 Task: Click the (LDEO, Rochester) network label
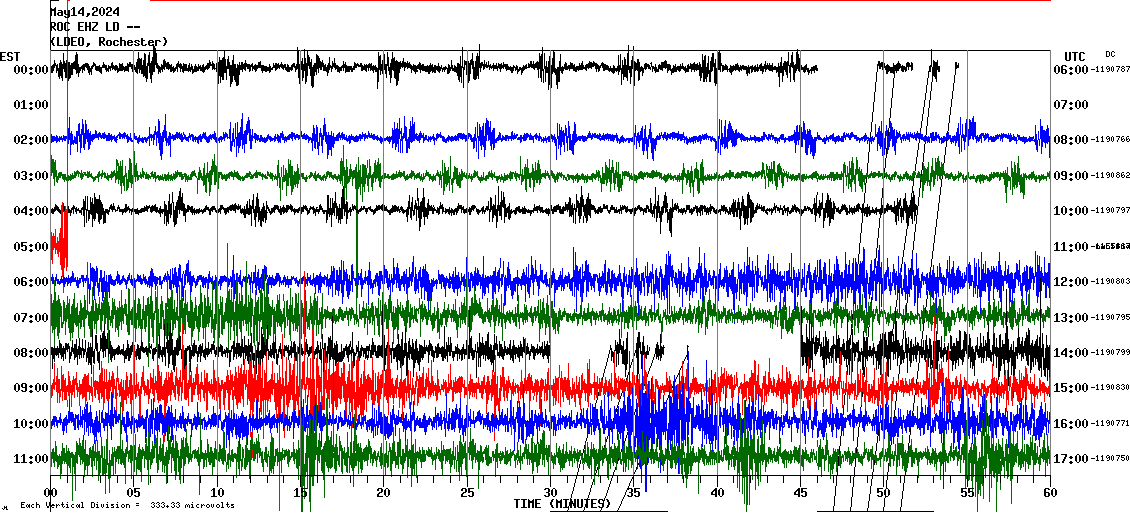pyautogui.click(x=109, y=41)
